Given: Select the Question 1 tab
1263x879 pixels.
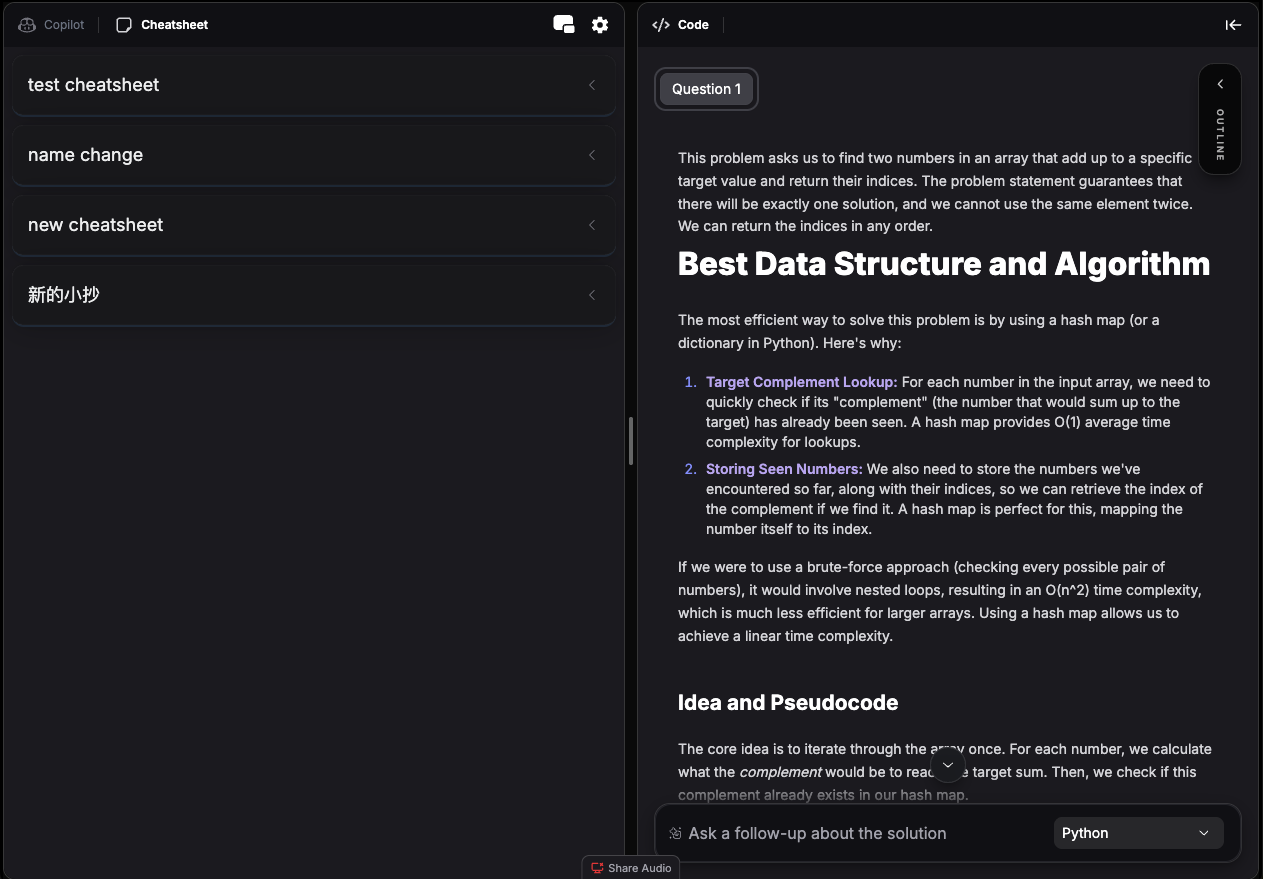Looking at the screenshot, I should [x=706, y=89].
